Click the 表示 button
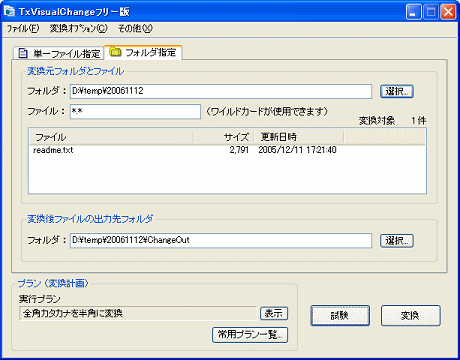The width and height of the screenshot is (460, 360). click(x=274, y=313)
